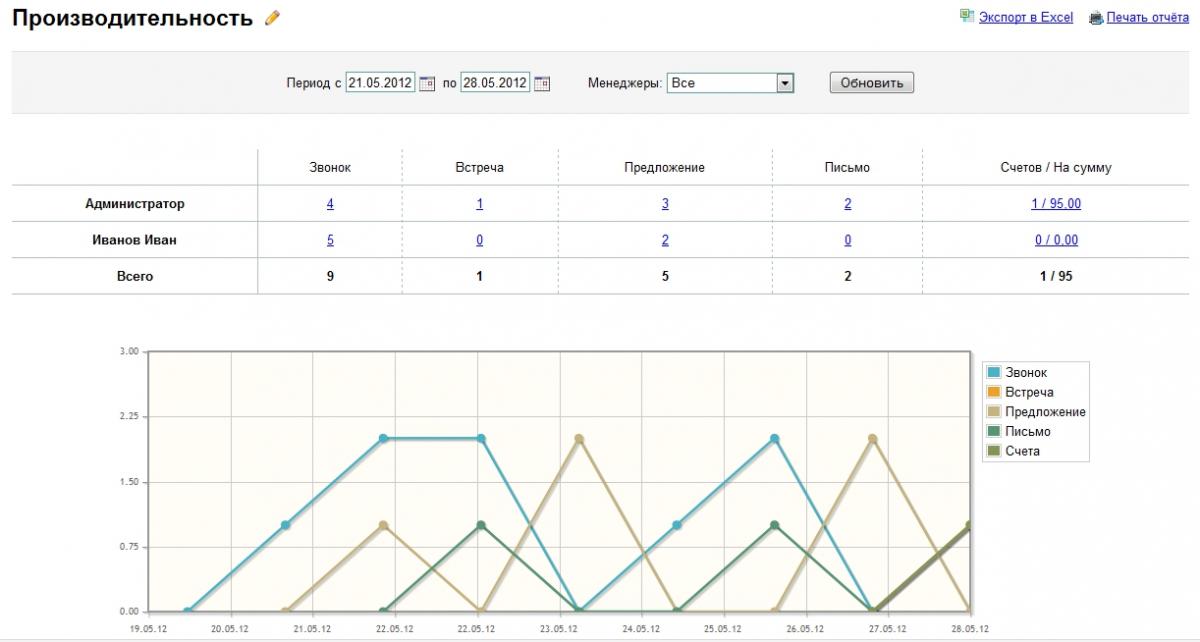The height and width of the screenshot is (642, 1200).
Task: Click the end date field 28.05.2012
Action: 494,83
